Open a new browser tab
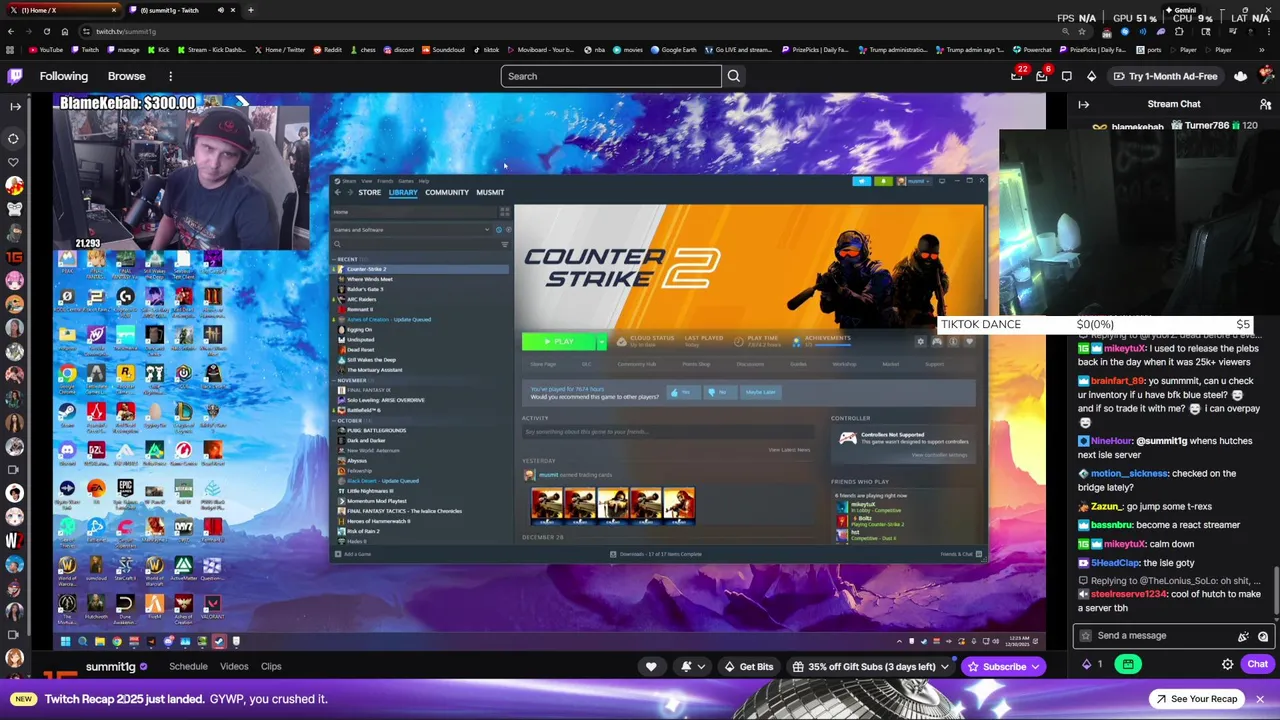Image resolution: width=1280 pixels, height=720 pixels. [250, 10]
